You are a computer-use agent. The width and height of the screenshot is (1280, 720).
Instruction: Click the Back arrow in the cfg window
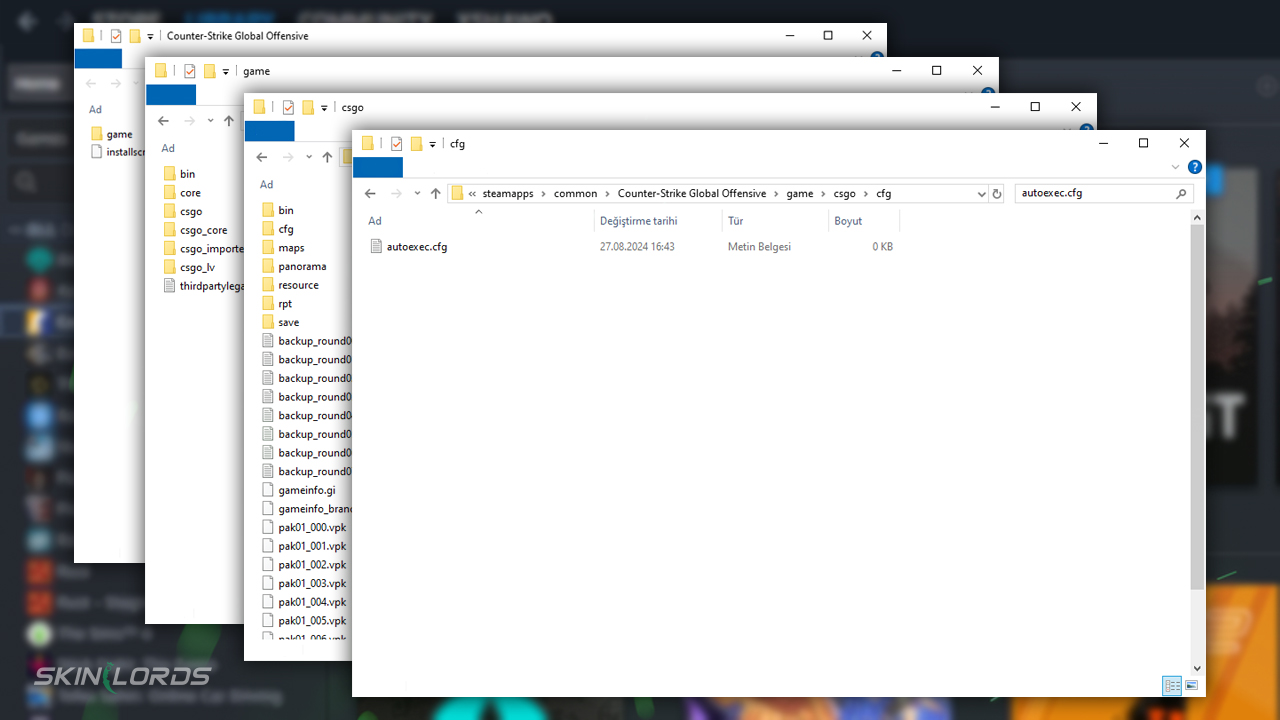pos(370,194)
